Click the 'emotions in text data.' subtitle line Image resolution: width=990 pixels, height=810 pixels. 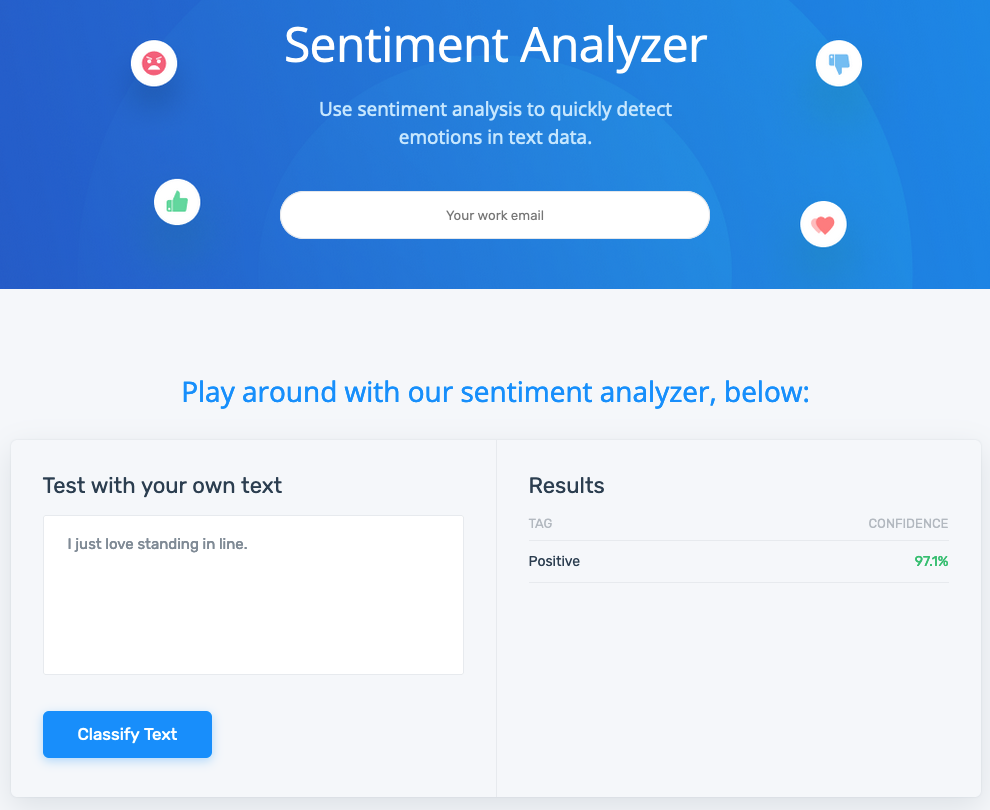tap(495, 138)
